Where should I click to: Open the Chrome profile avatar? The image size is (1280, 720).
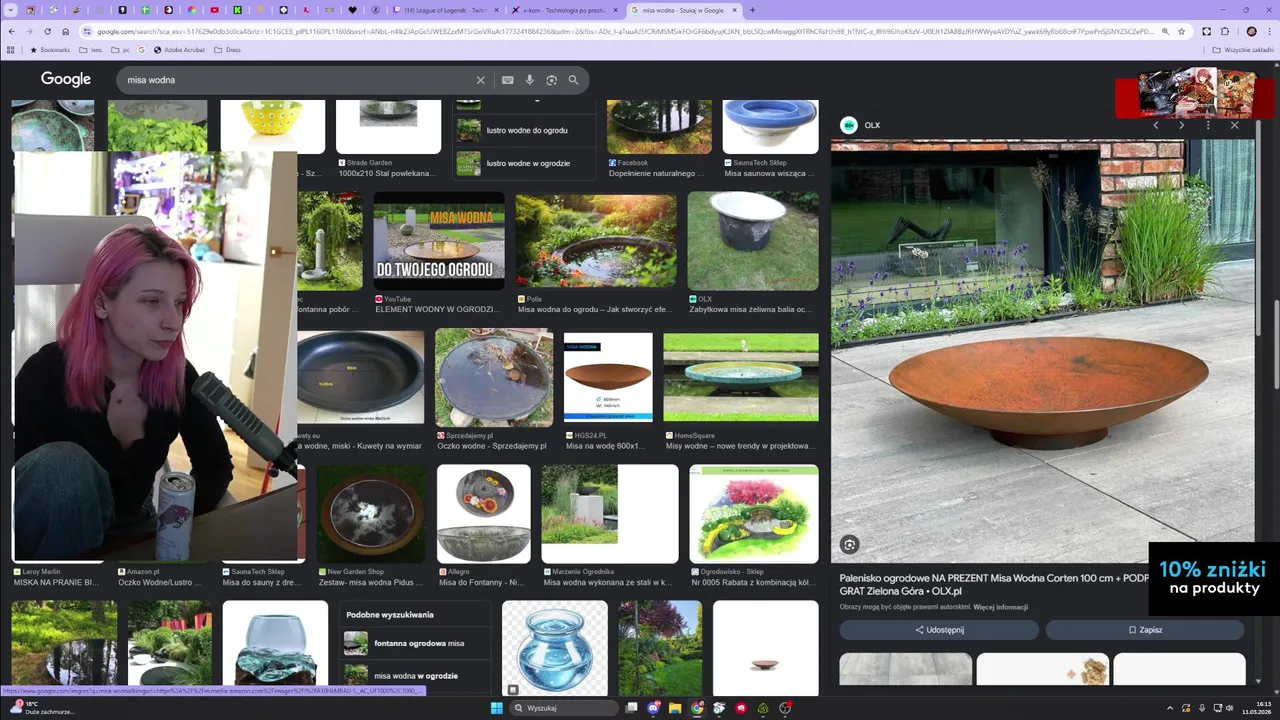tap(1251, 31)
